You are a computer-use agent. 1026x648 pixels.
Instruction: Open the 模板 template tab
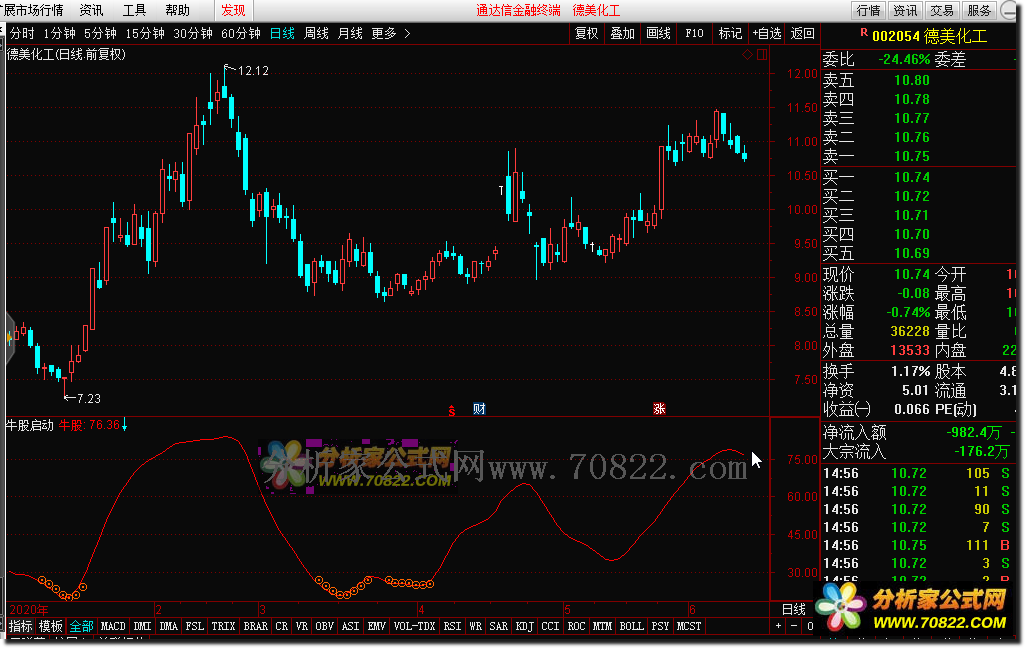[x=50, y=626]
